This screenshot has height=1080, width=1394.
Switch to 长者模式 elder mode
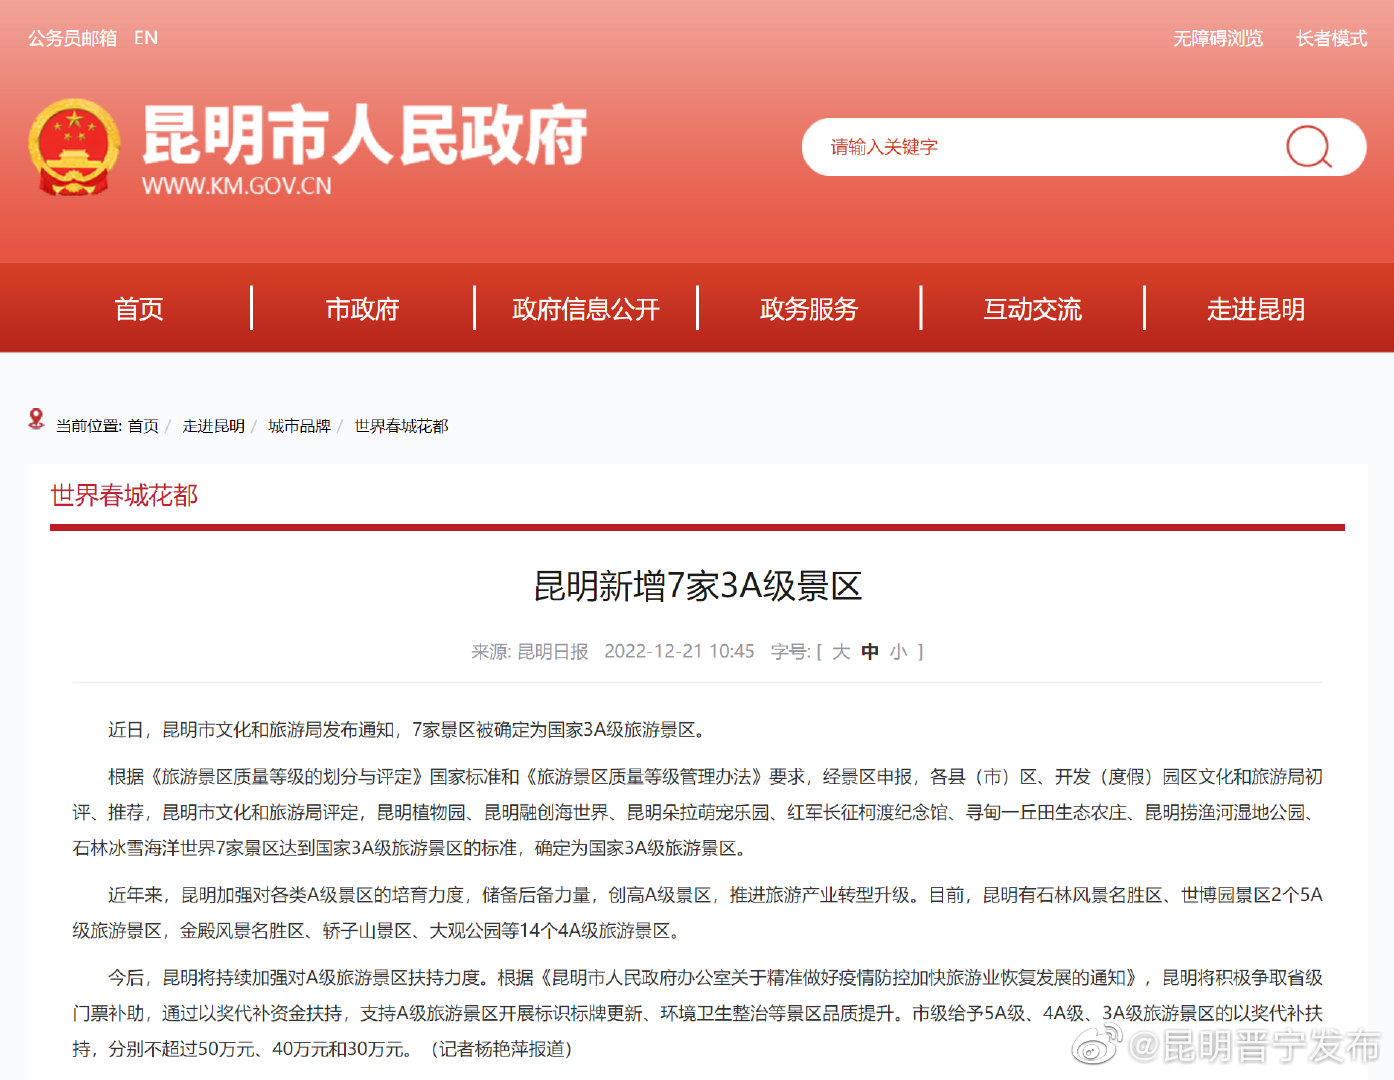(x=1330, y=38)
